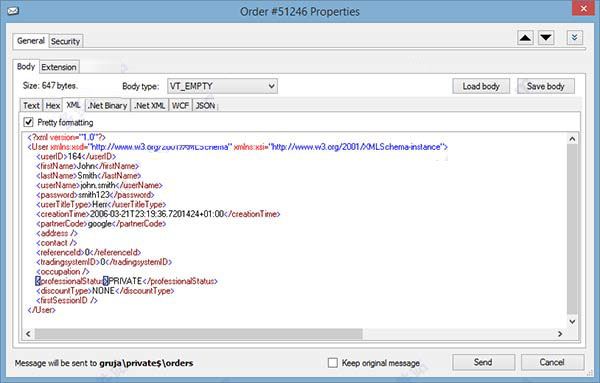The width and height of the screenshot is (600, 383).
Task: Enable Keep original message checkbox
Action: click(333, 362)
